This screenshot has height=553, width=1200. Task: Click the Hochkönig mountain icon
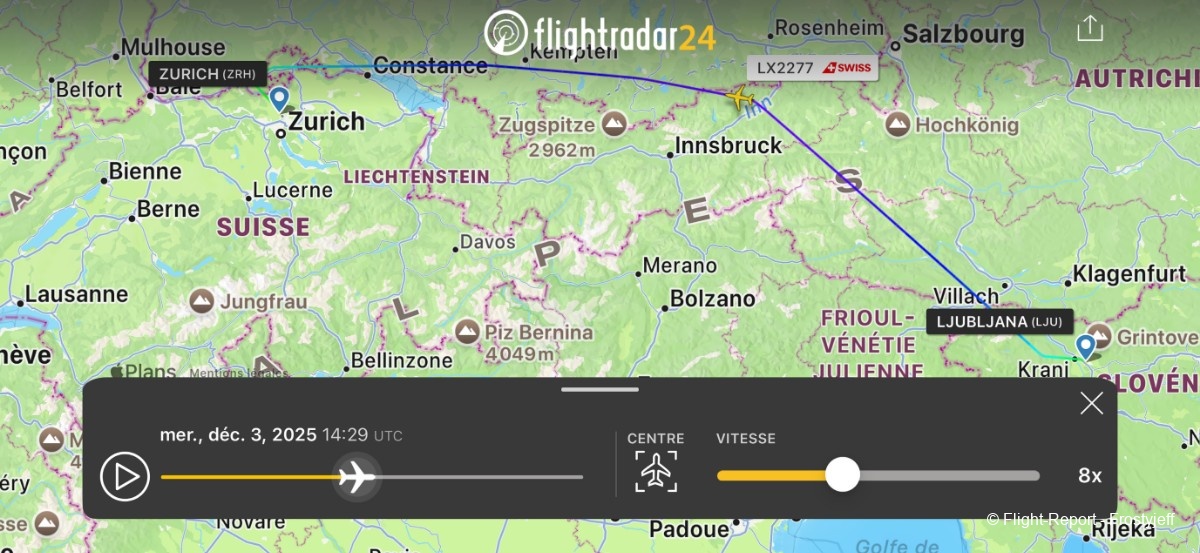[x=897, y=125]
